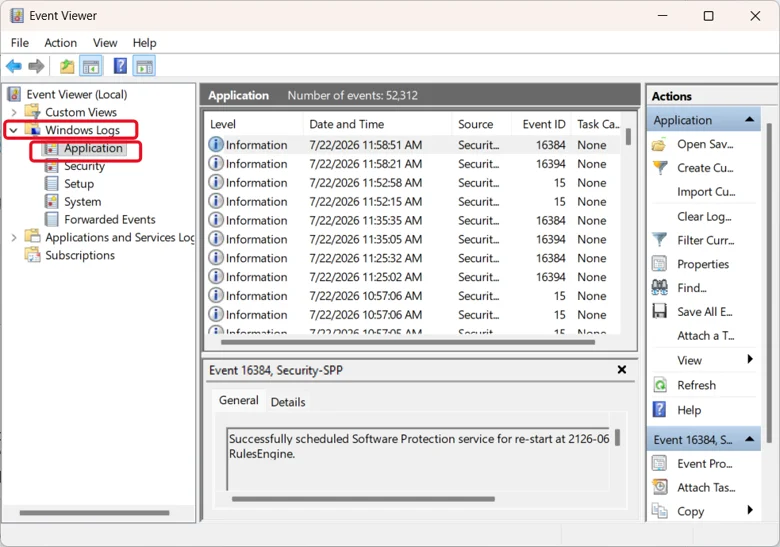Open the View menu in menu bar

click(105, 43)
